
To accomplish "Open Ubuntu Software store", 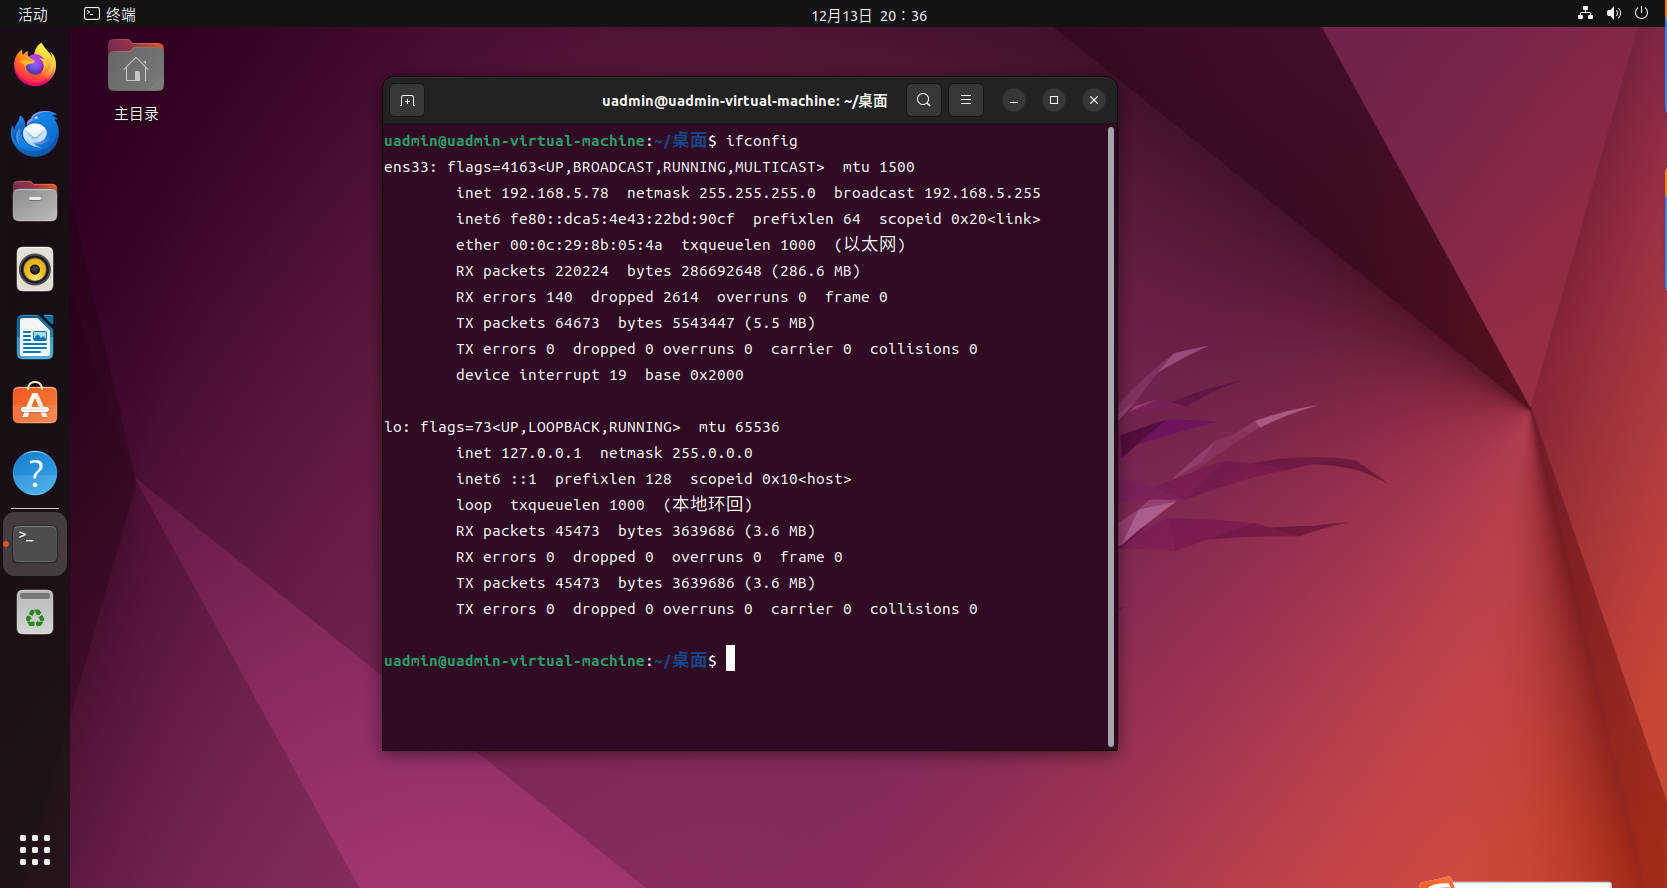I will (x=35, y=406).
